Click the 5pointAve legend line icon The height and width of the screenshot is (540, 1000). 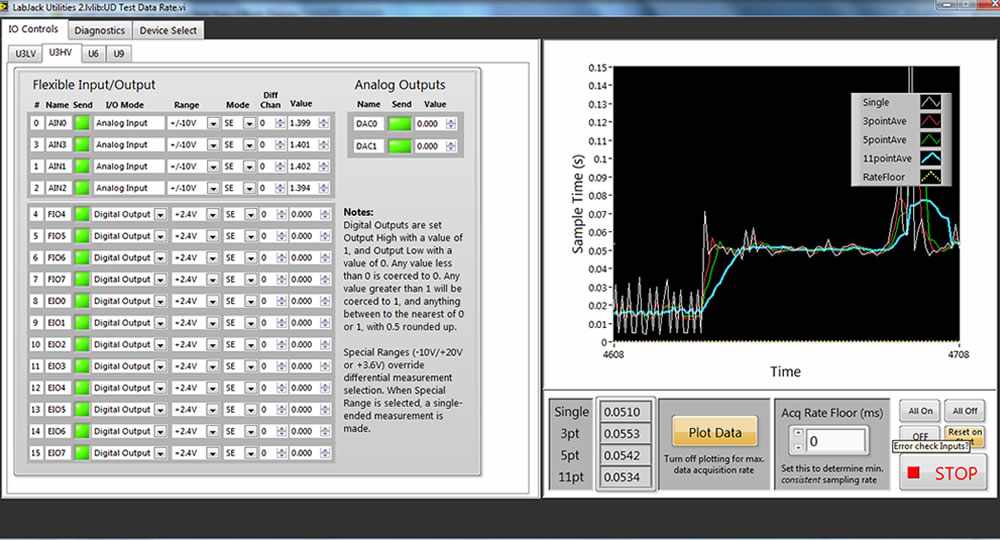point(930,140)
